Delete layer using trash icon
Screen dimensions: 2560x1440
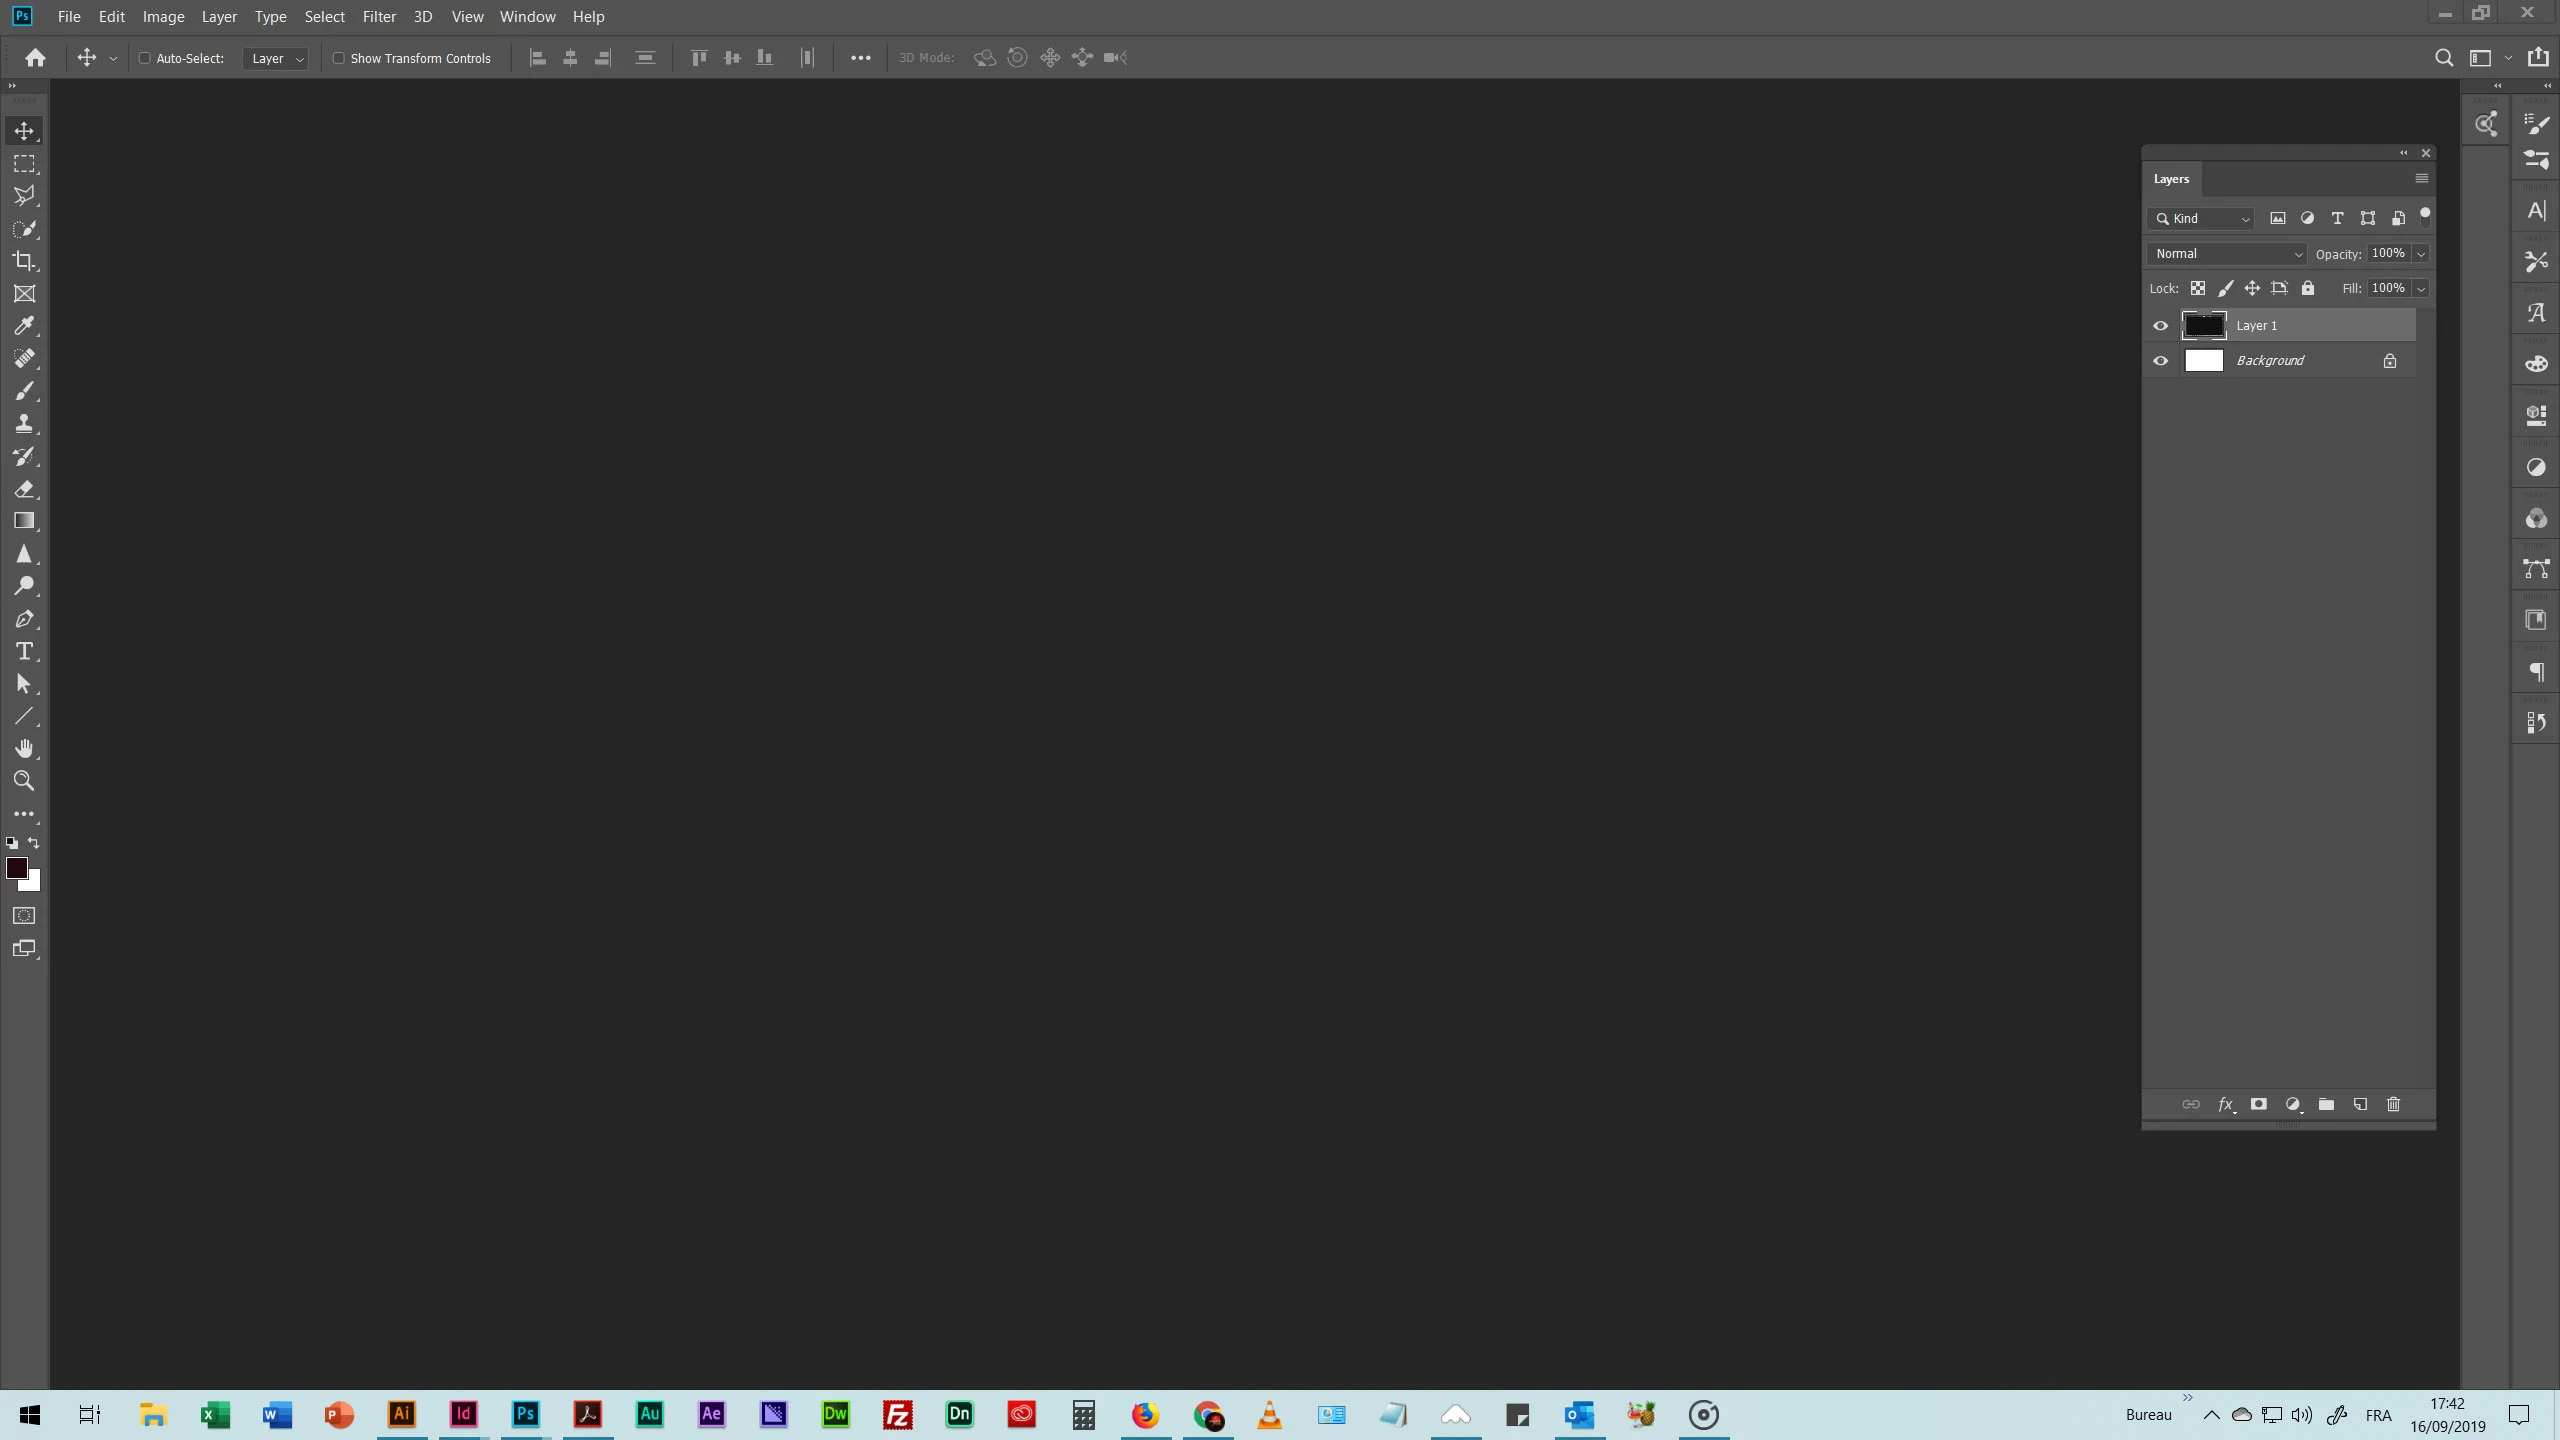[x=2393, y=1104]
